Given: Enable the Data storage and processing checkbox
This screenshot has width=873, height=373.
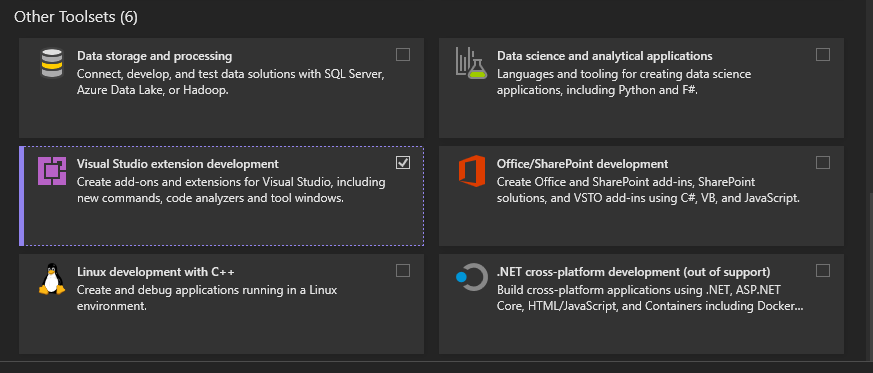Looking at the screenshot, I should point(403,55).
